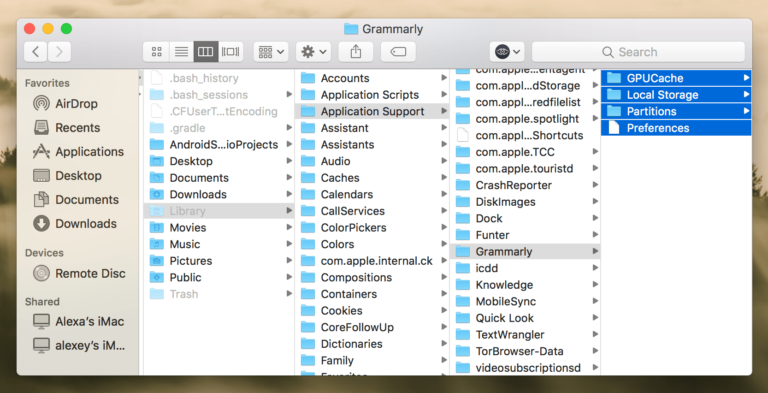The width and height of the screenshot is (768, 393).
Task: Open Desktop in the sidebar Favorites
Action: [x=78, y=176]
